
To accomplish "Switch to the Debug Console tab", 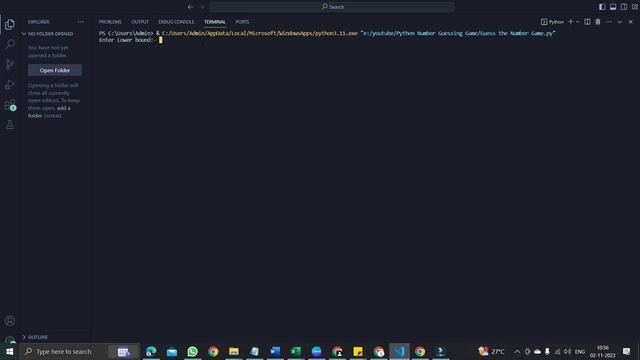I will 176,22.
